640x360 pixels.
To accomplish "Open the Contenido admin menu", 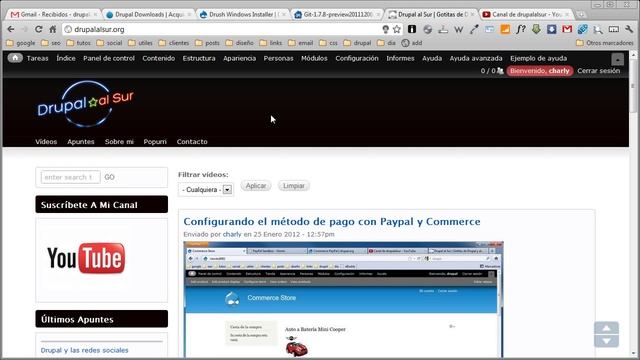I will (x=159, y=58).
